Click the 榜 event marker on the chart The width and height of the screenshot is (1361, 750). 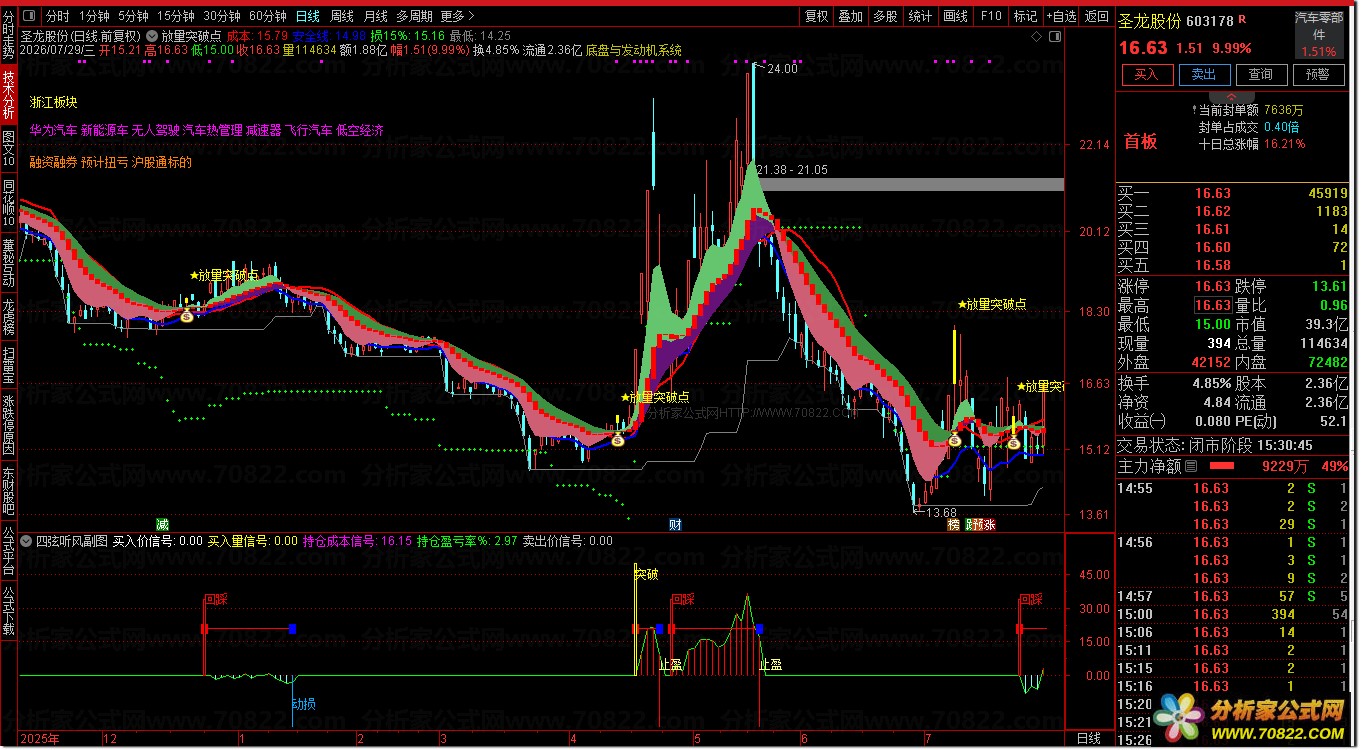pyautogui.click(x=953, y=524)
